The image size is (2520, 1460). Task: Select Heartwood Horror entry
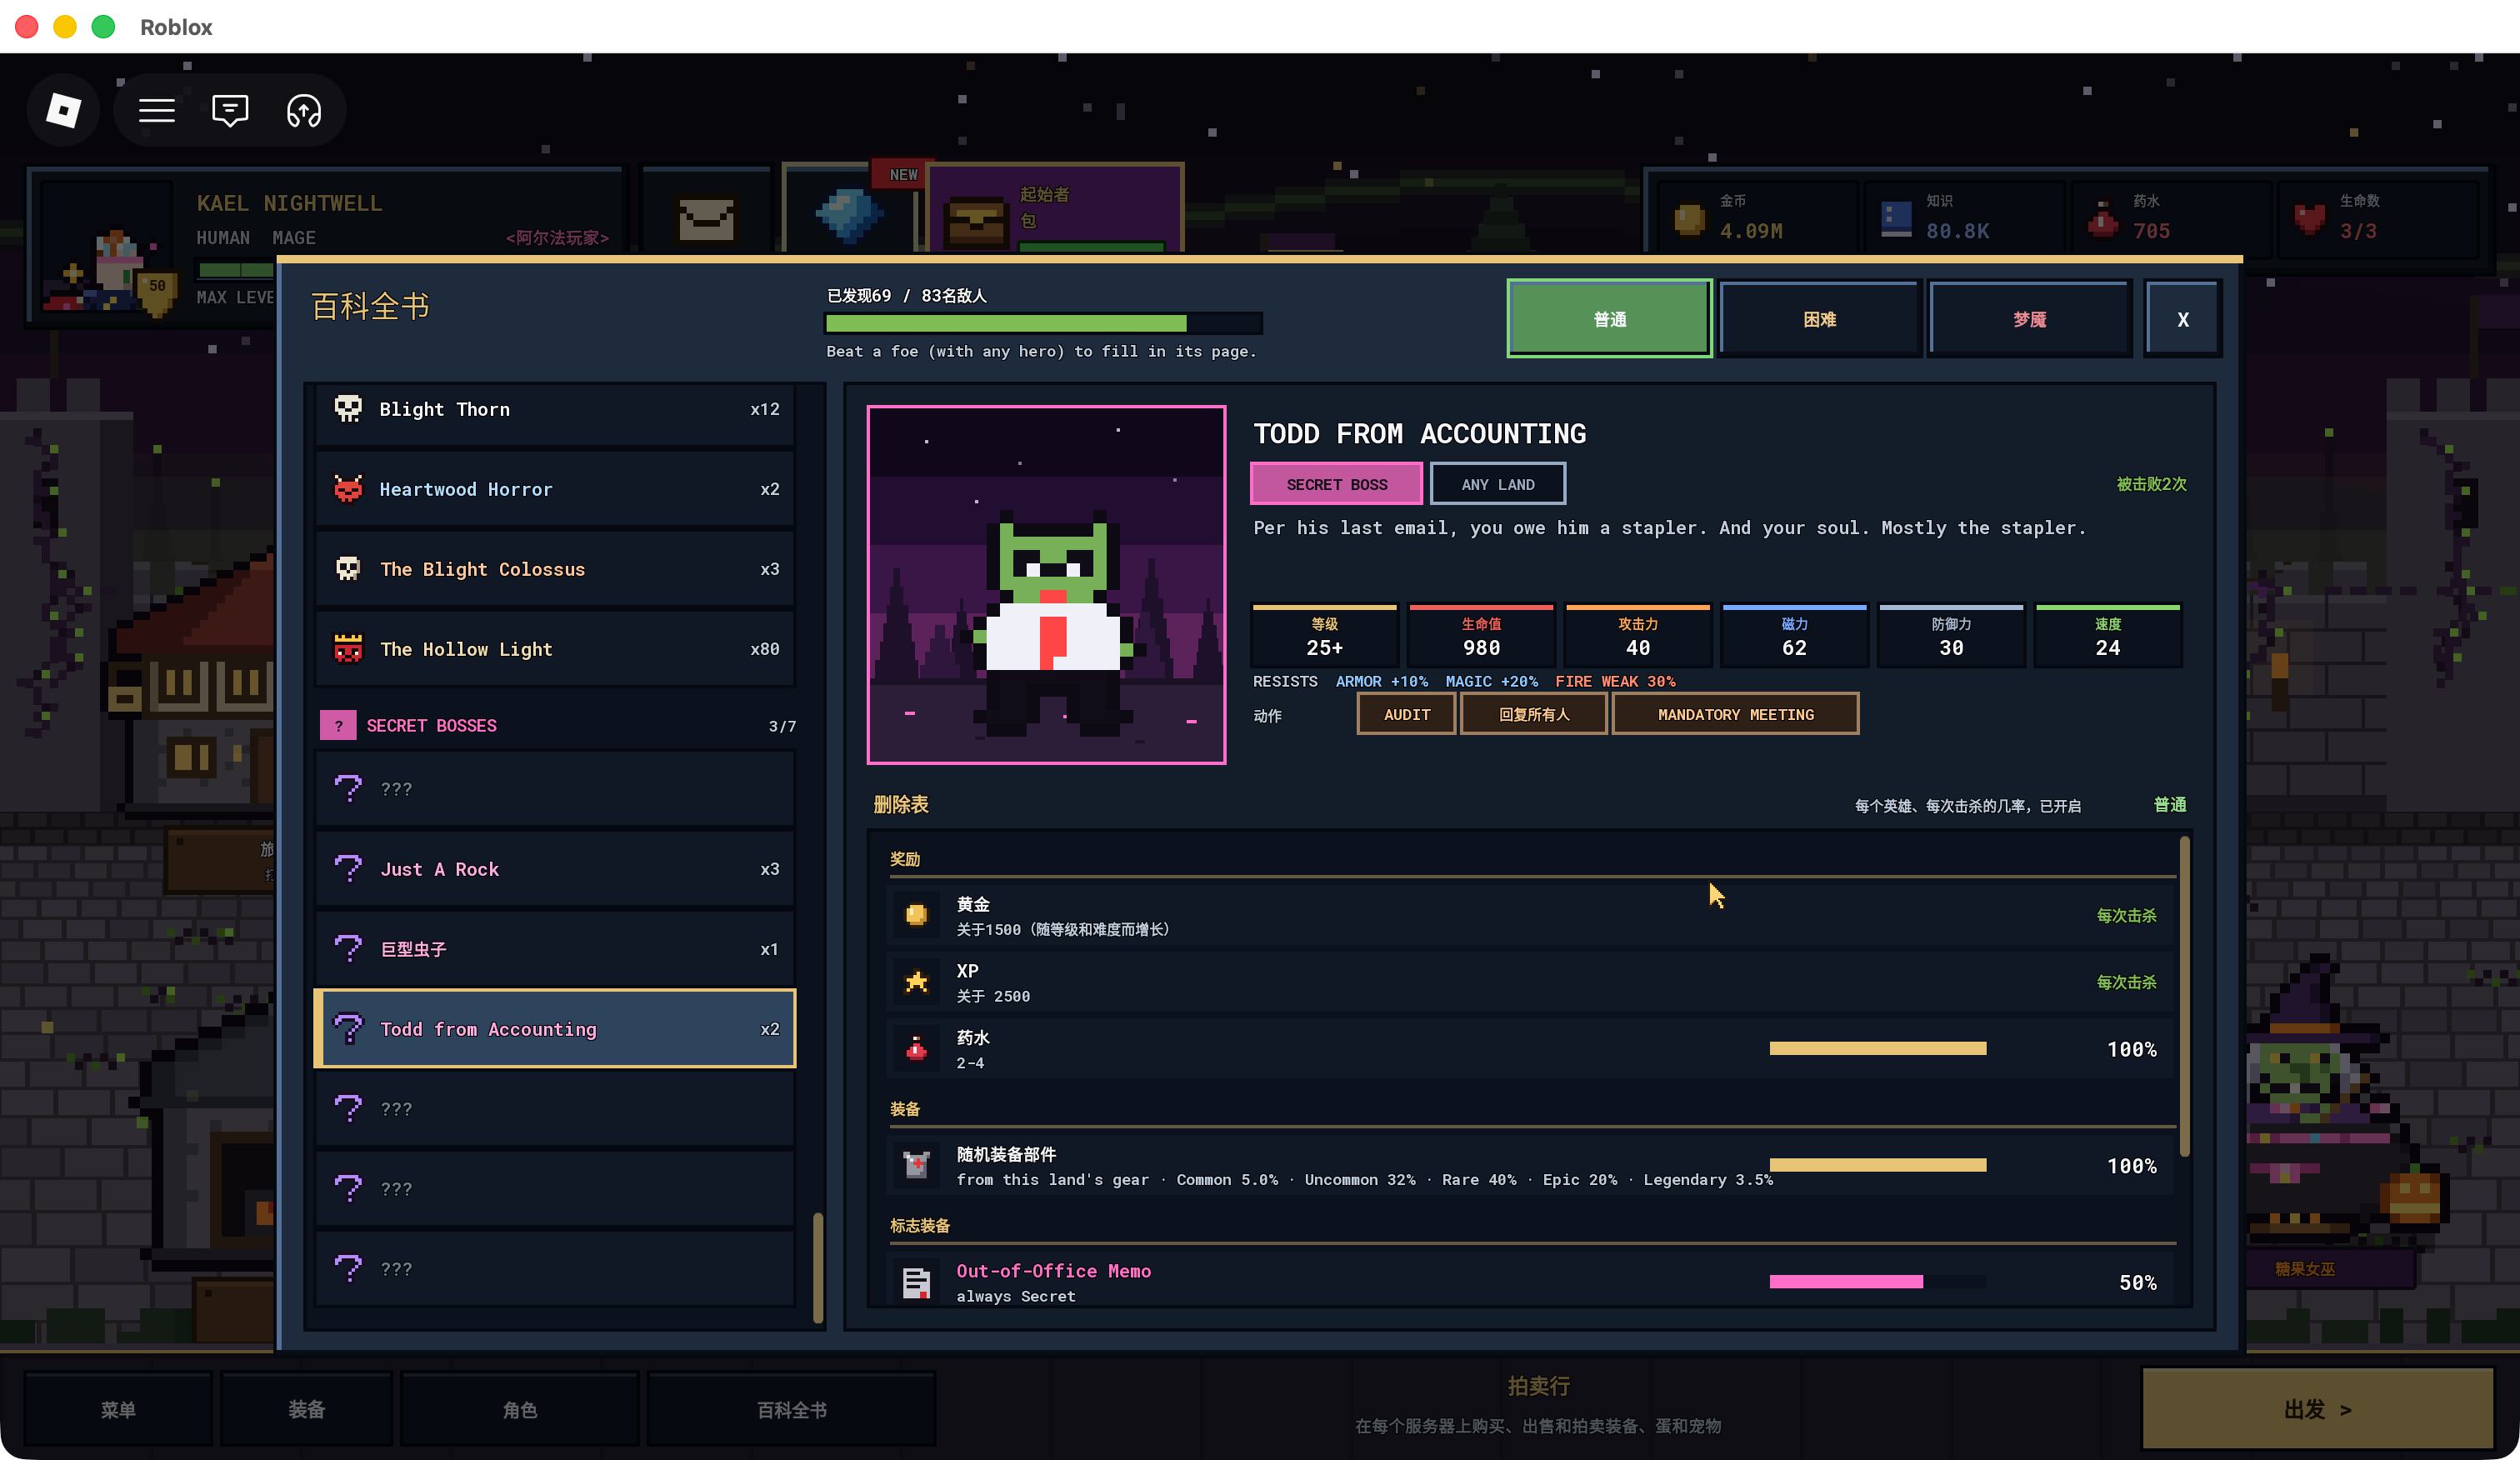point(555,489)
